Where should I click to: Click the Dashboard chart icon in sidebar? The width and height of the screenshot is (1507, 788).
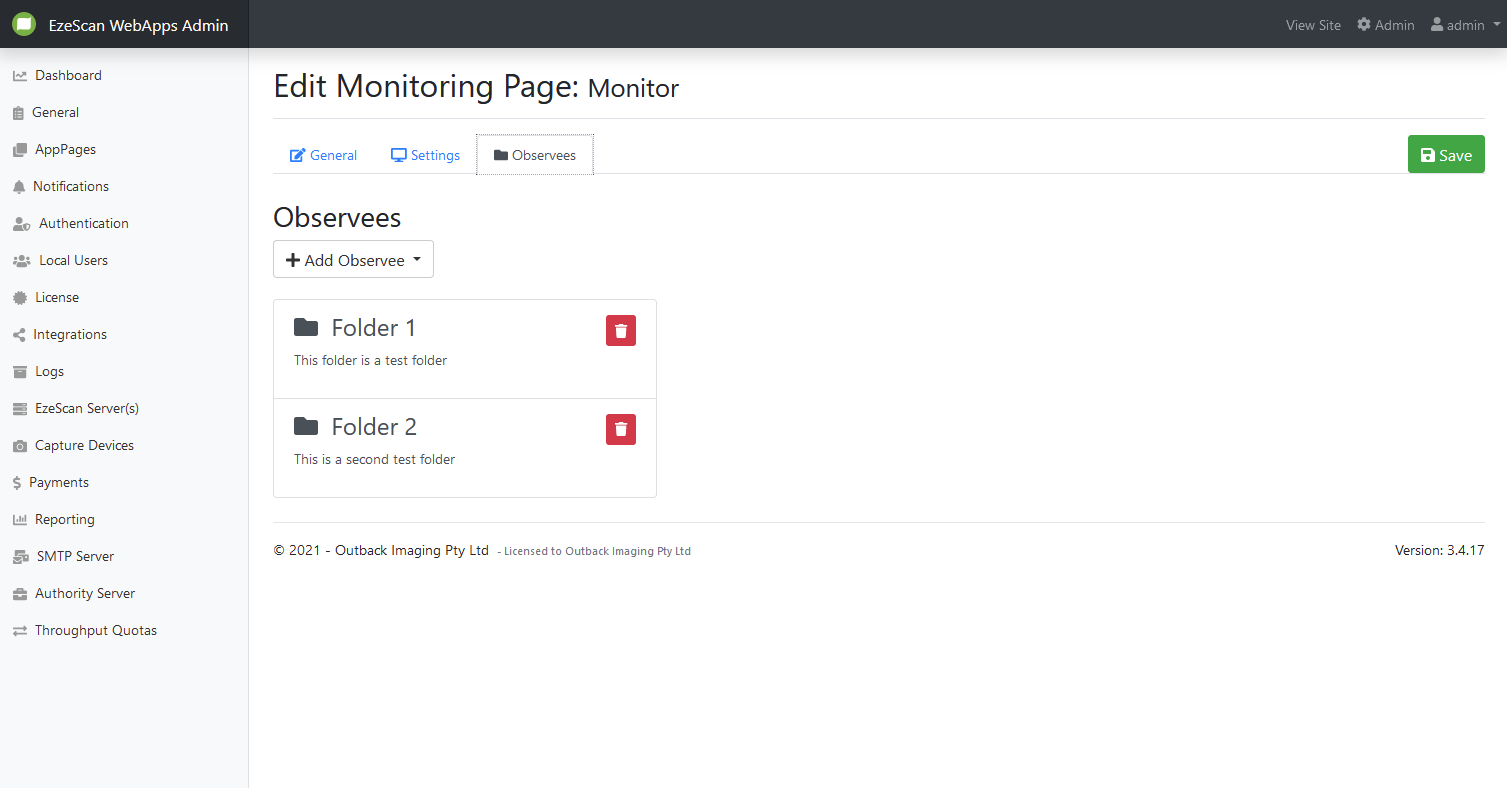tap(19, 76)
